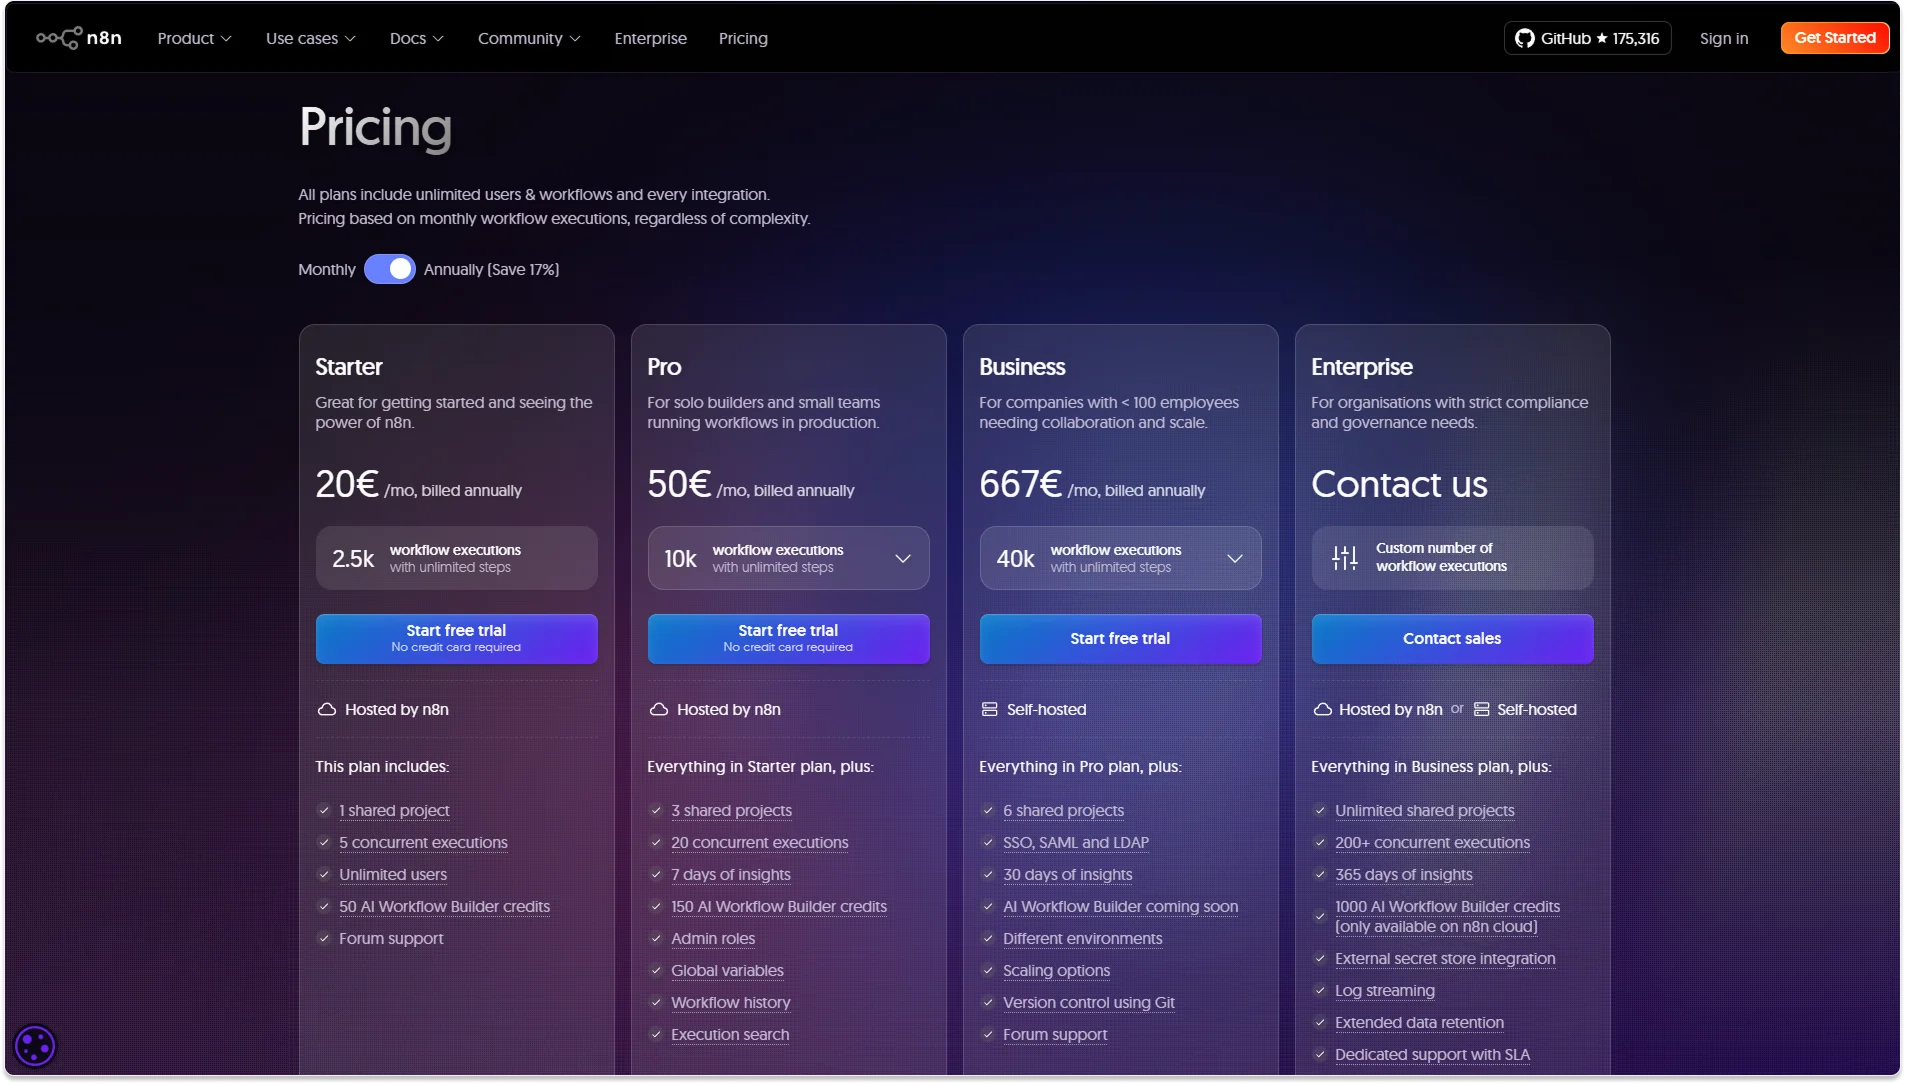Viewport: 1905px width, 1084px height.
Task: Click the cloud icon beside Pro's Hosted by n8n
Action: [x=659, y=709]
